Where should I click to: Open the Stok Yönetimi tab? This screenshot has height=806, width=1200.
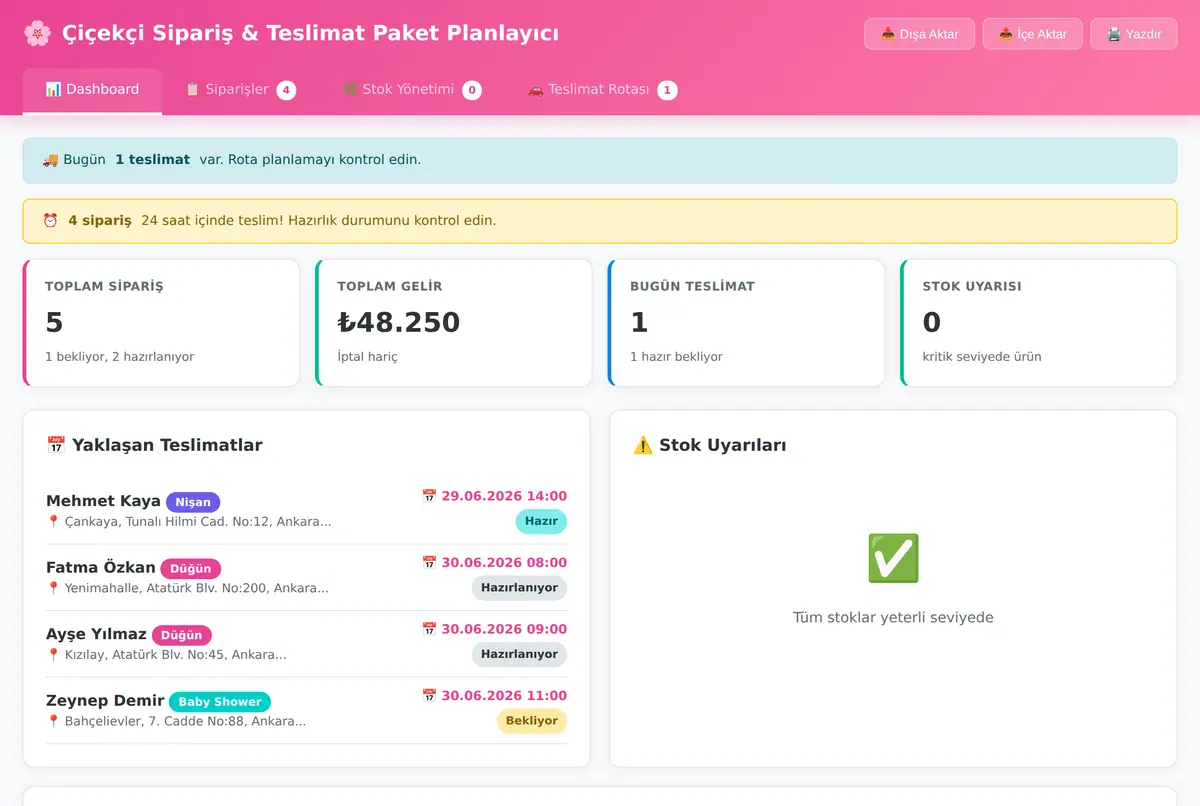(x=412, y=90)
